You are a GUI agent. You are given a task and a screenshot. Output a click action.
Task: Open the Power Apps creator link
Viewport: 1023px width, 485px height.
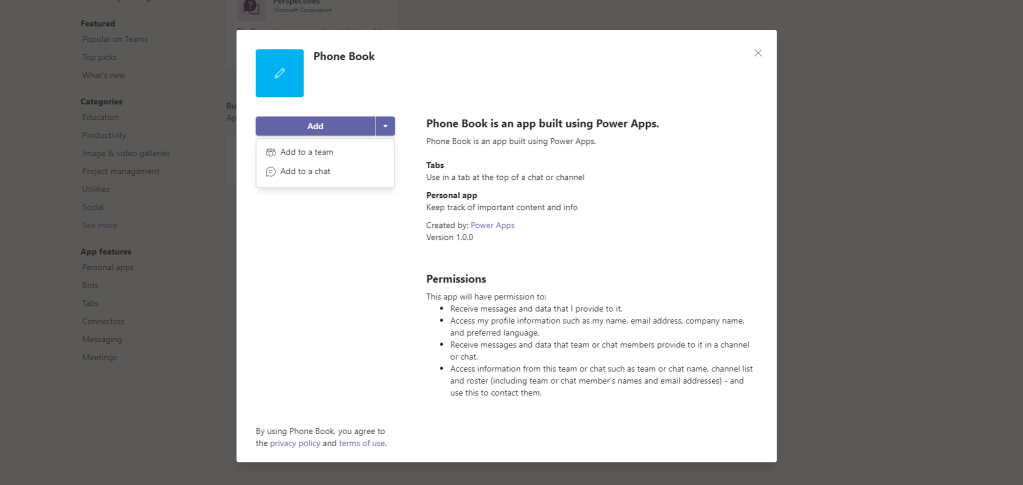coord(492,225)
